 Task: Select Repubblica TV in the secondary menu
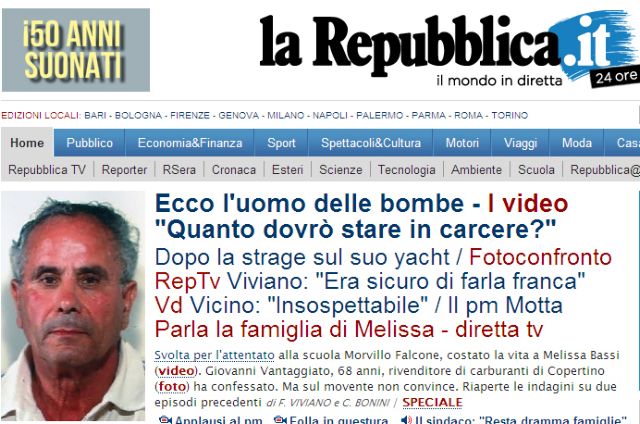[x=47, y=170]
